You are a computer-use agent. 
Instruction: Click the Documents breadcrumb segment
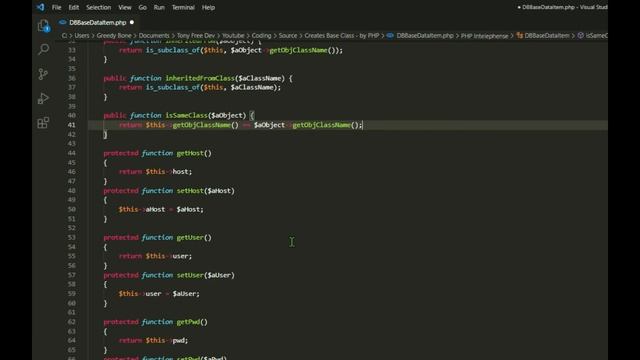pos(154,36)
